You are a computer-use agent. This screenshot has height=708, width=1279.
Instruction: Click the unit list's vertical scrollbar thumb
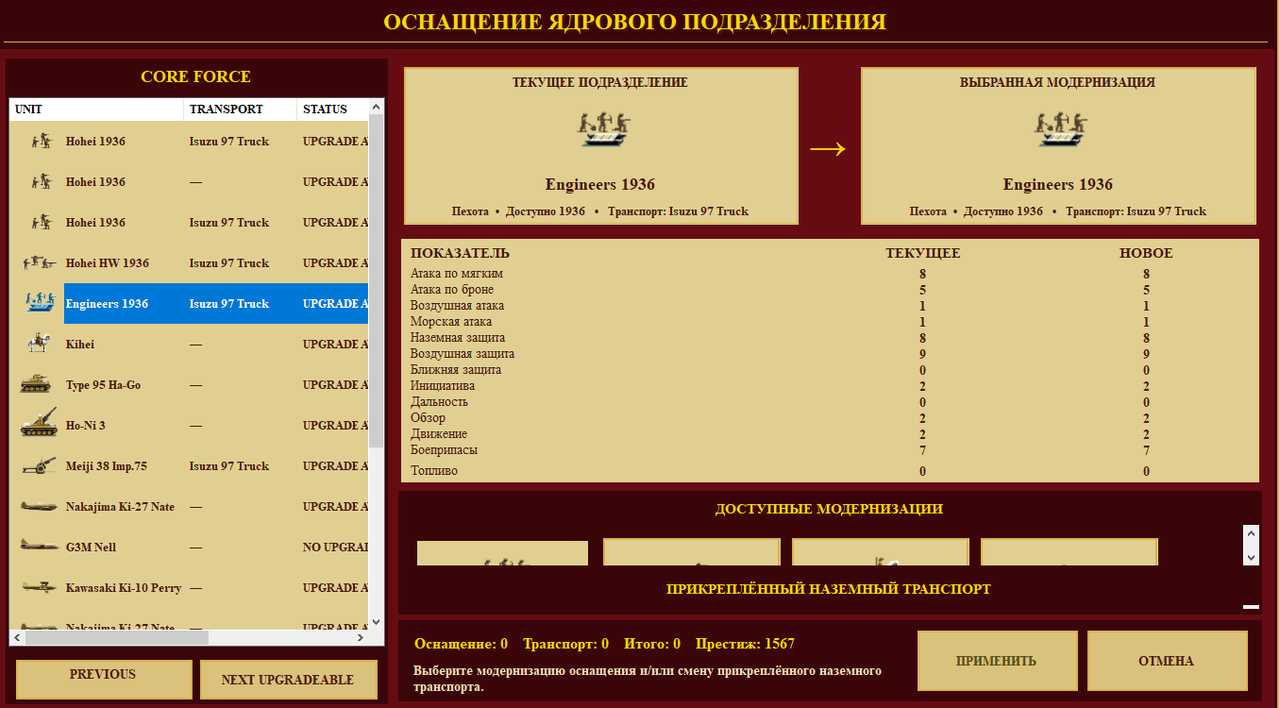coord(376,281)
